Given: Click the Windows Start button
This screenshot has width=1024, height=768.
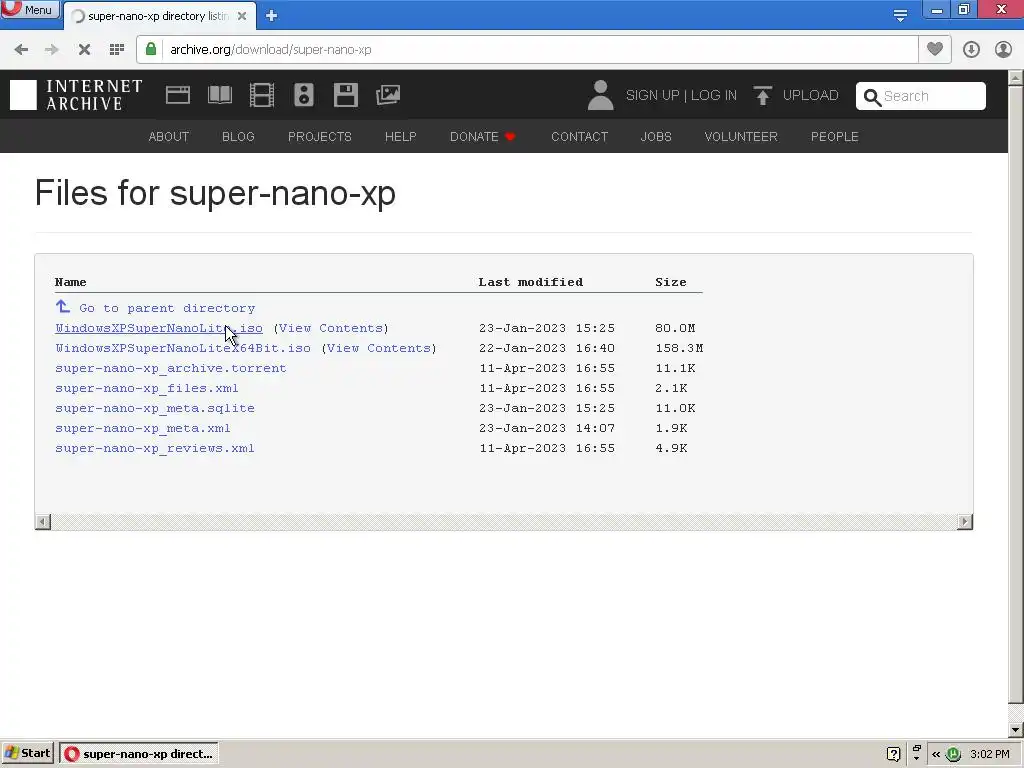Looking at the screenshot, I should [x=28, y=754].
